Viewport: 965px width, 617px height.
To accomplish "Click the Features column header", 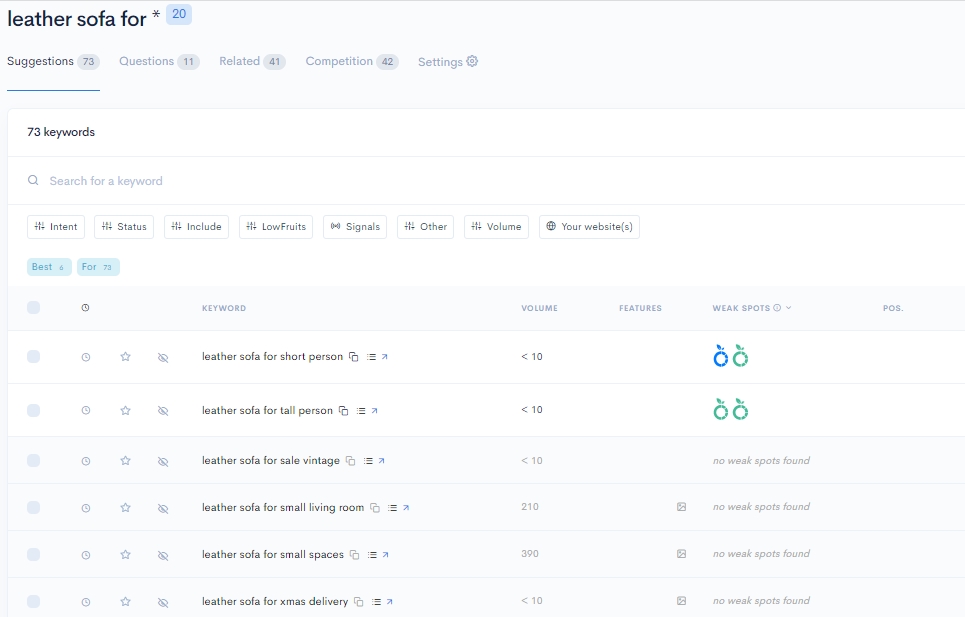I will tap(641, 308).
